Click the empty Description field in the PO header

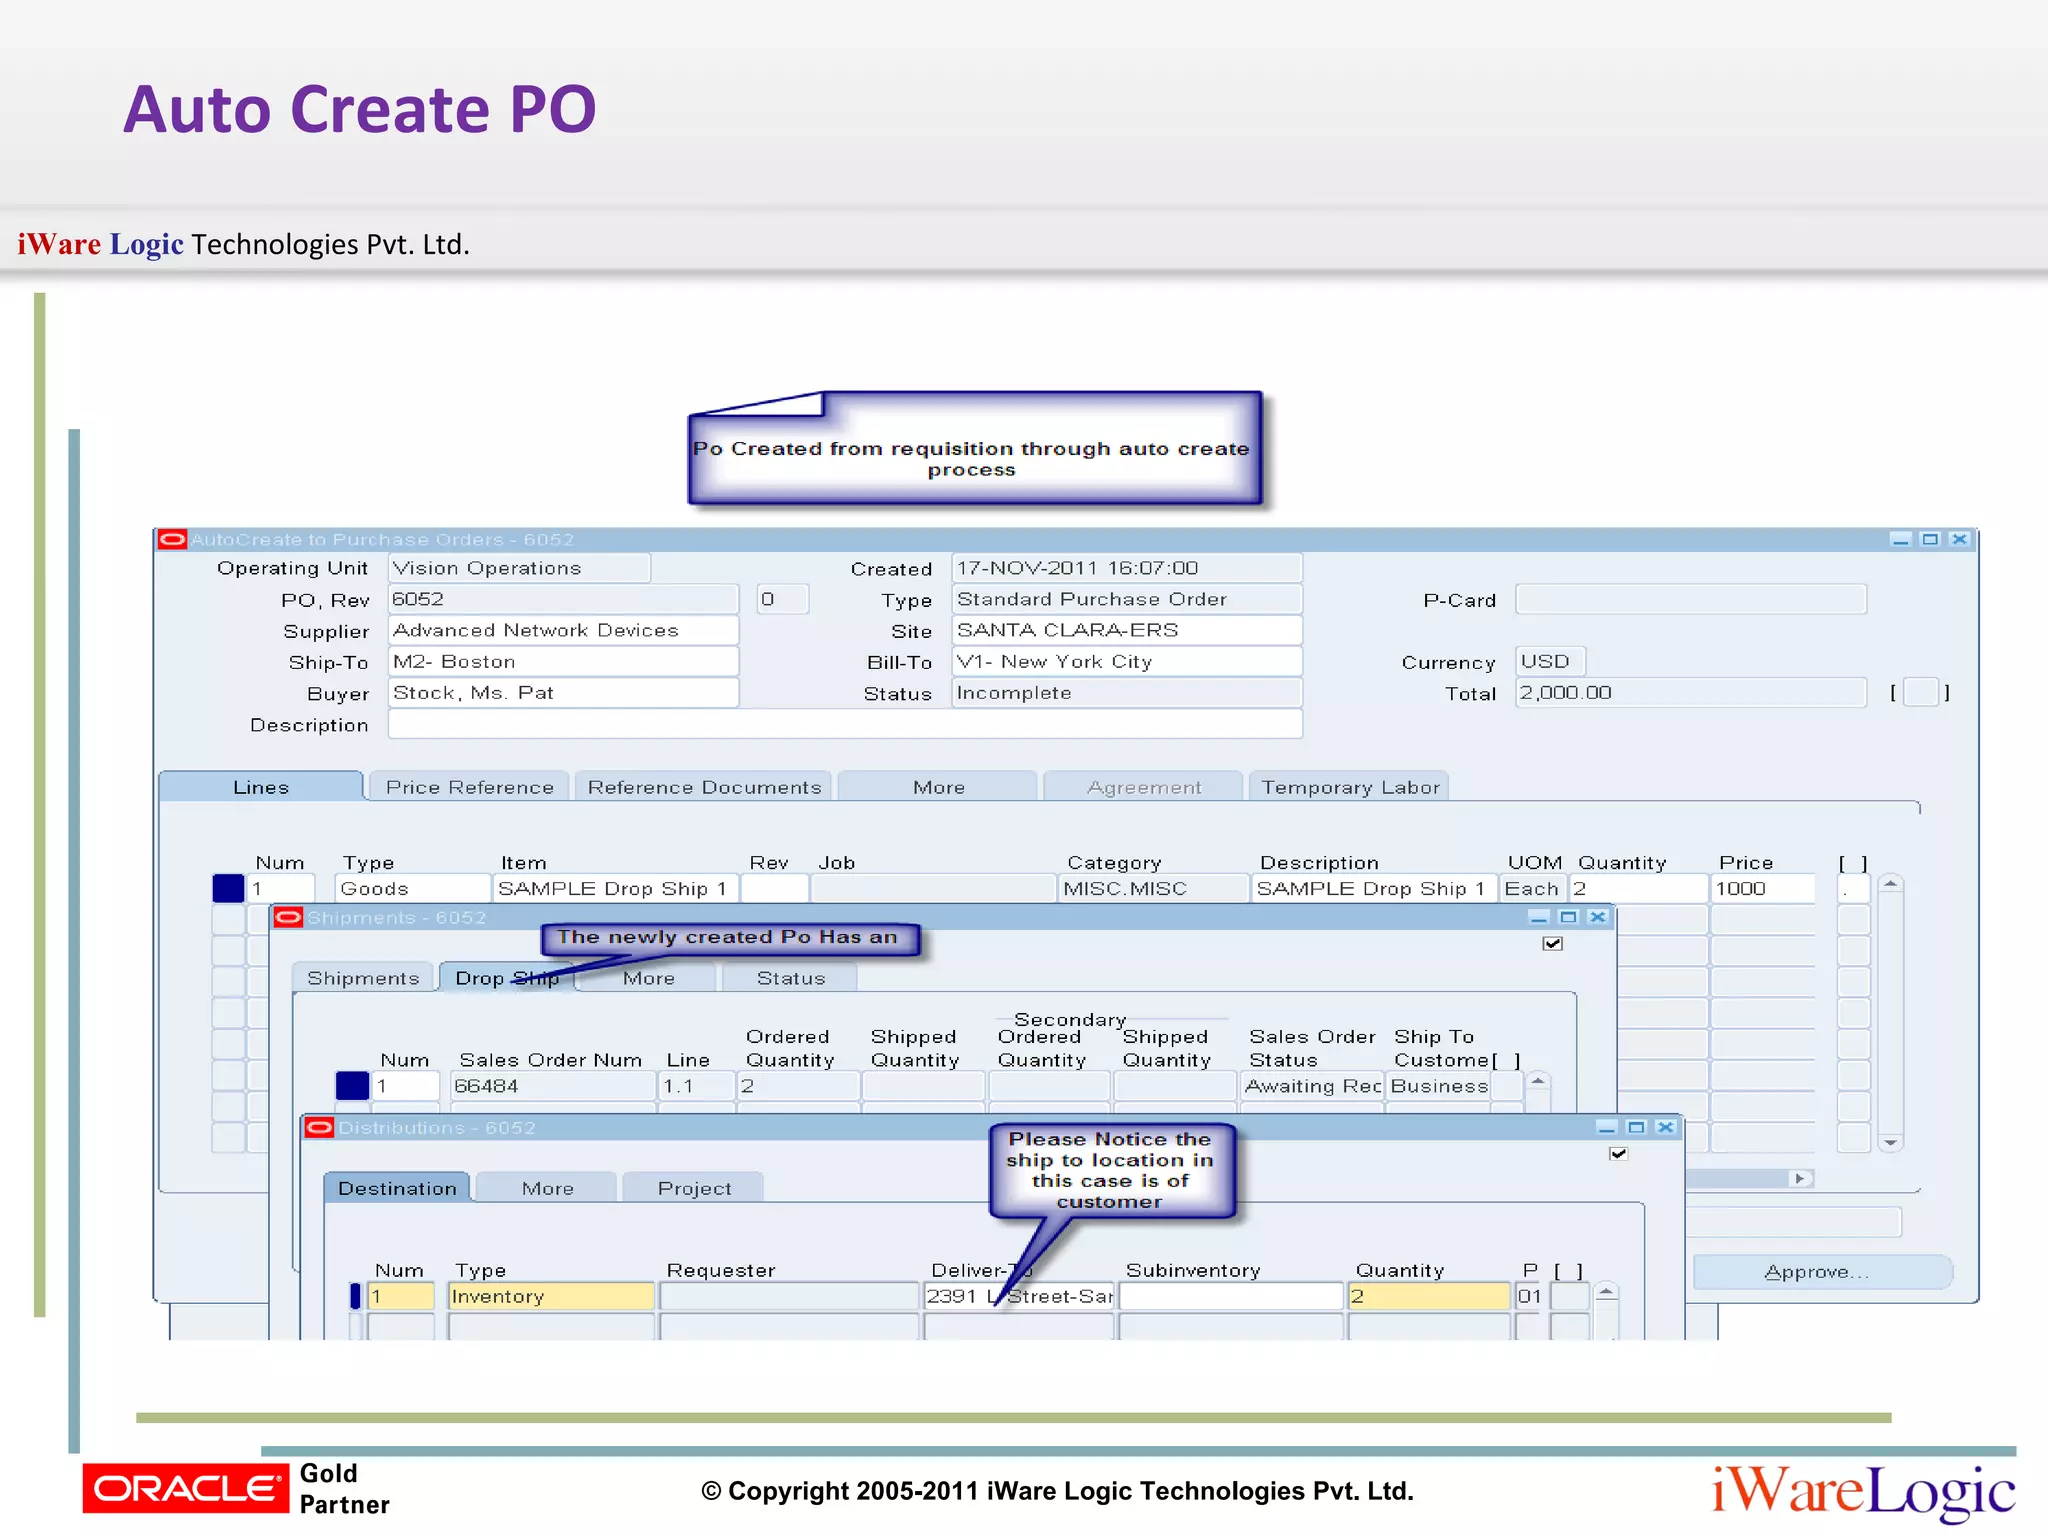point(845,724)
